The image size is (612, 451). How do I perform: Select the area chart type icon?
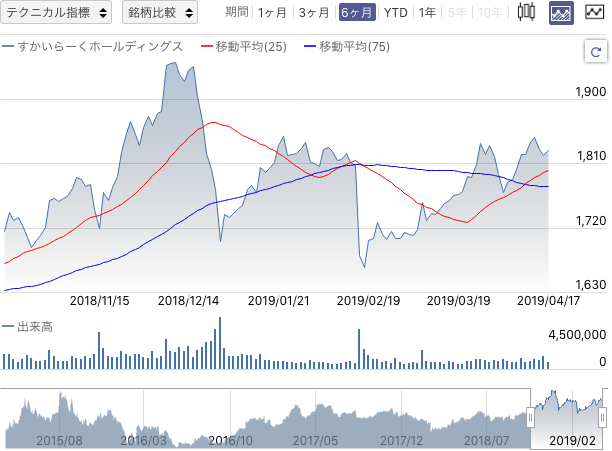click(561, 13)
